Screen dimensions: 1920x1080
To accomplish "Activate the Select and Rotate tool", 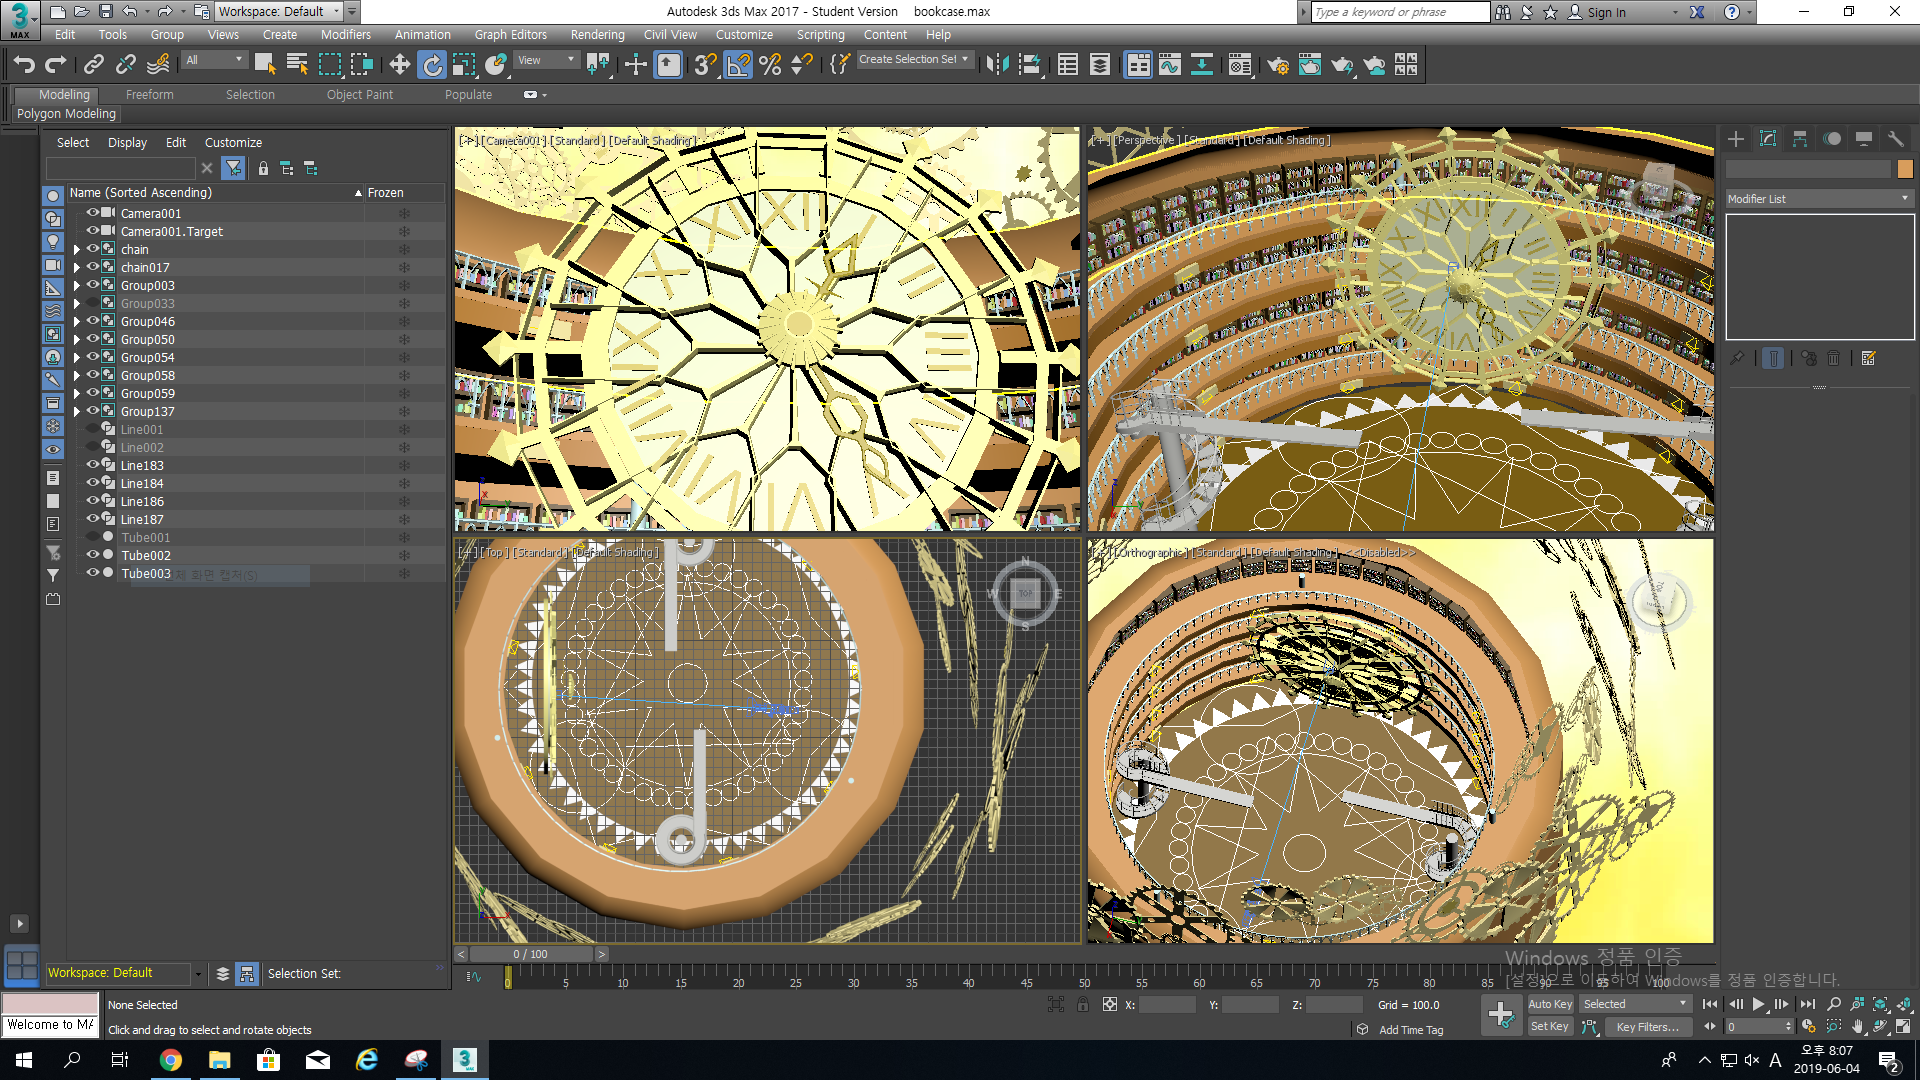I will [432, 65].
